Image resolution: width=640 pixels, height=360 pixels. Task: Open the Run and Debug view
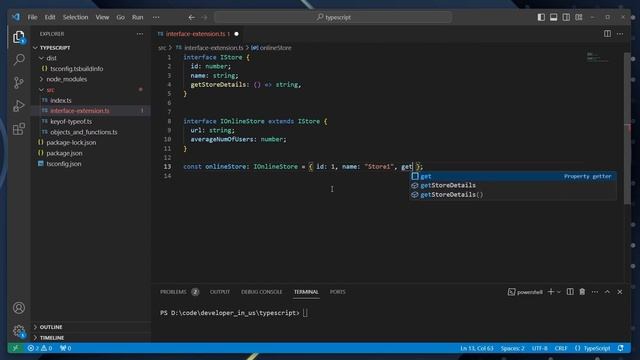[19, 106]
